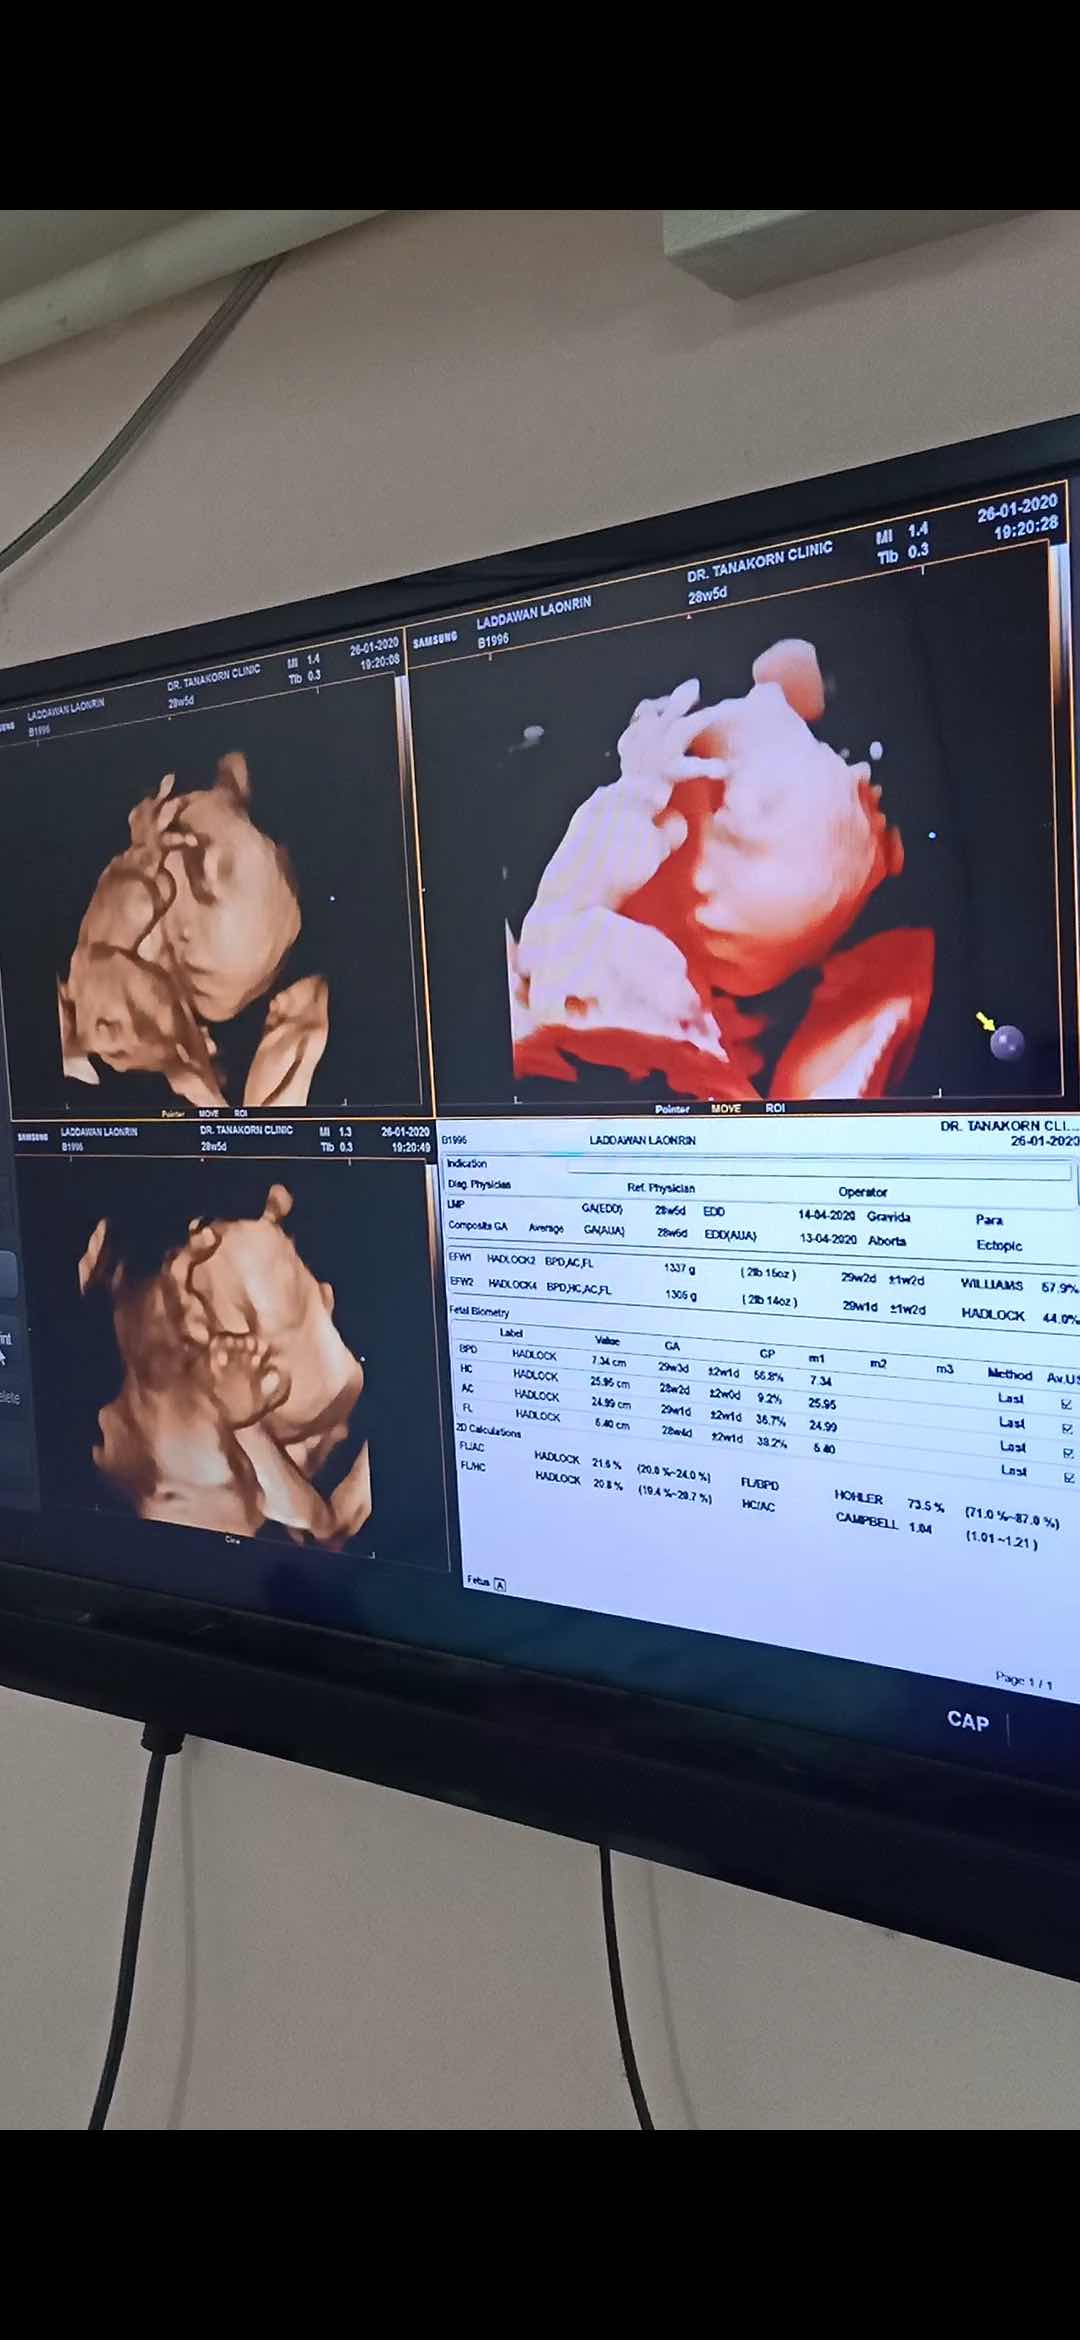Image resolution: width=1080 pixels, height=2340 pixels.
Task: Open the Method dropdown for BPD row
Action: [1011, 1399]
